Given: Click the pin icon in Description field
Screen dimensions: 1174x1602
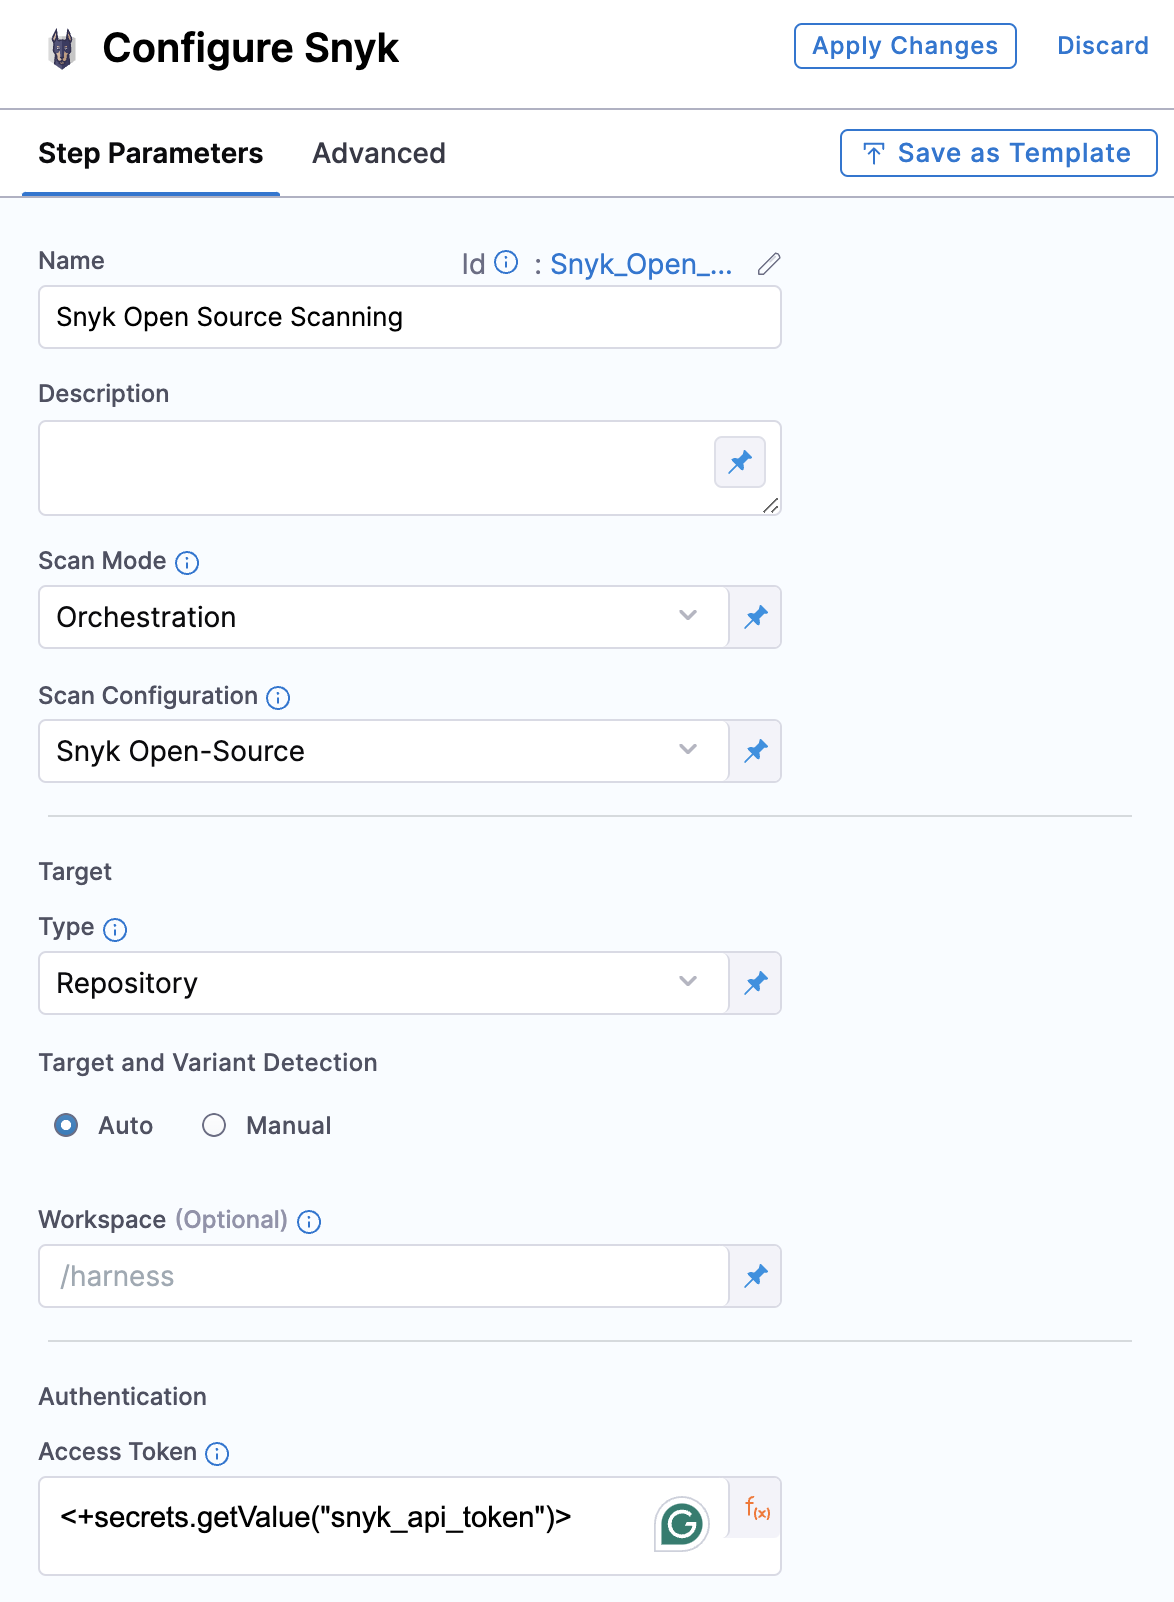Looking at the screenshot, I should [x=740, y=462].
